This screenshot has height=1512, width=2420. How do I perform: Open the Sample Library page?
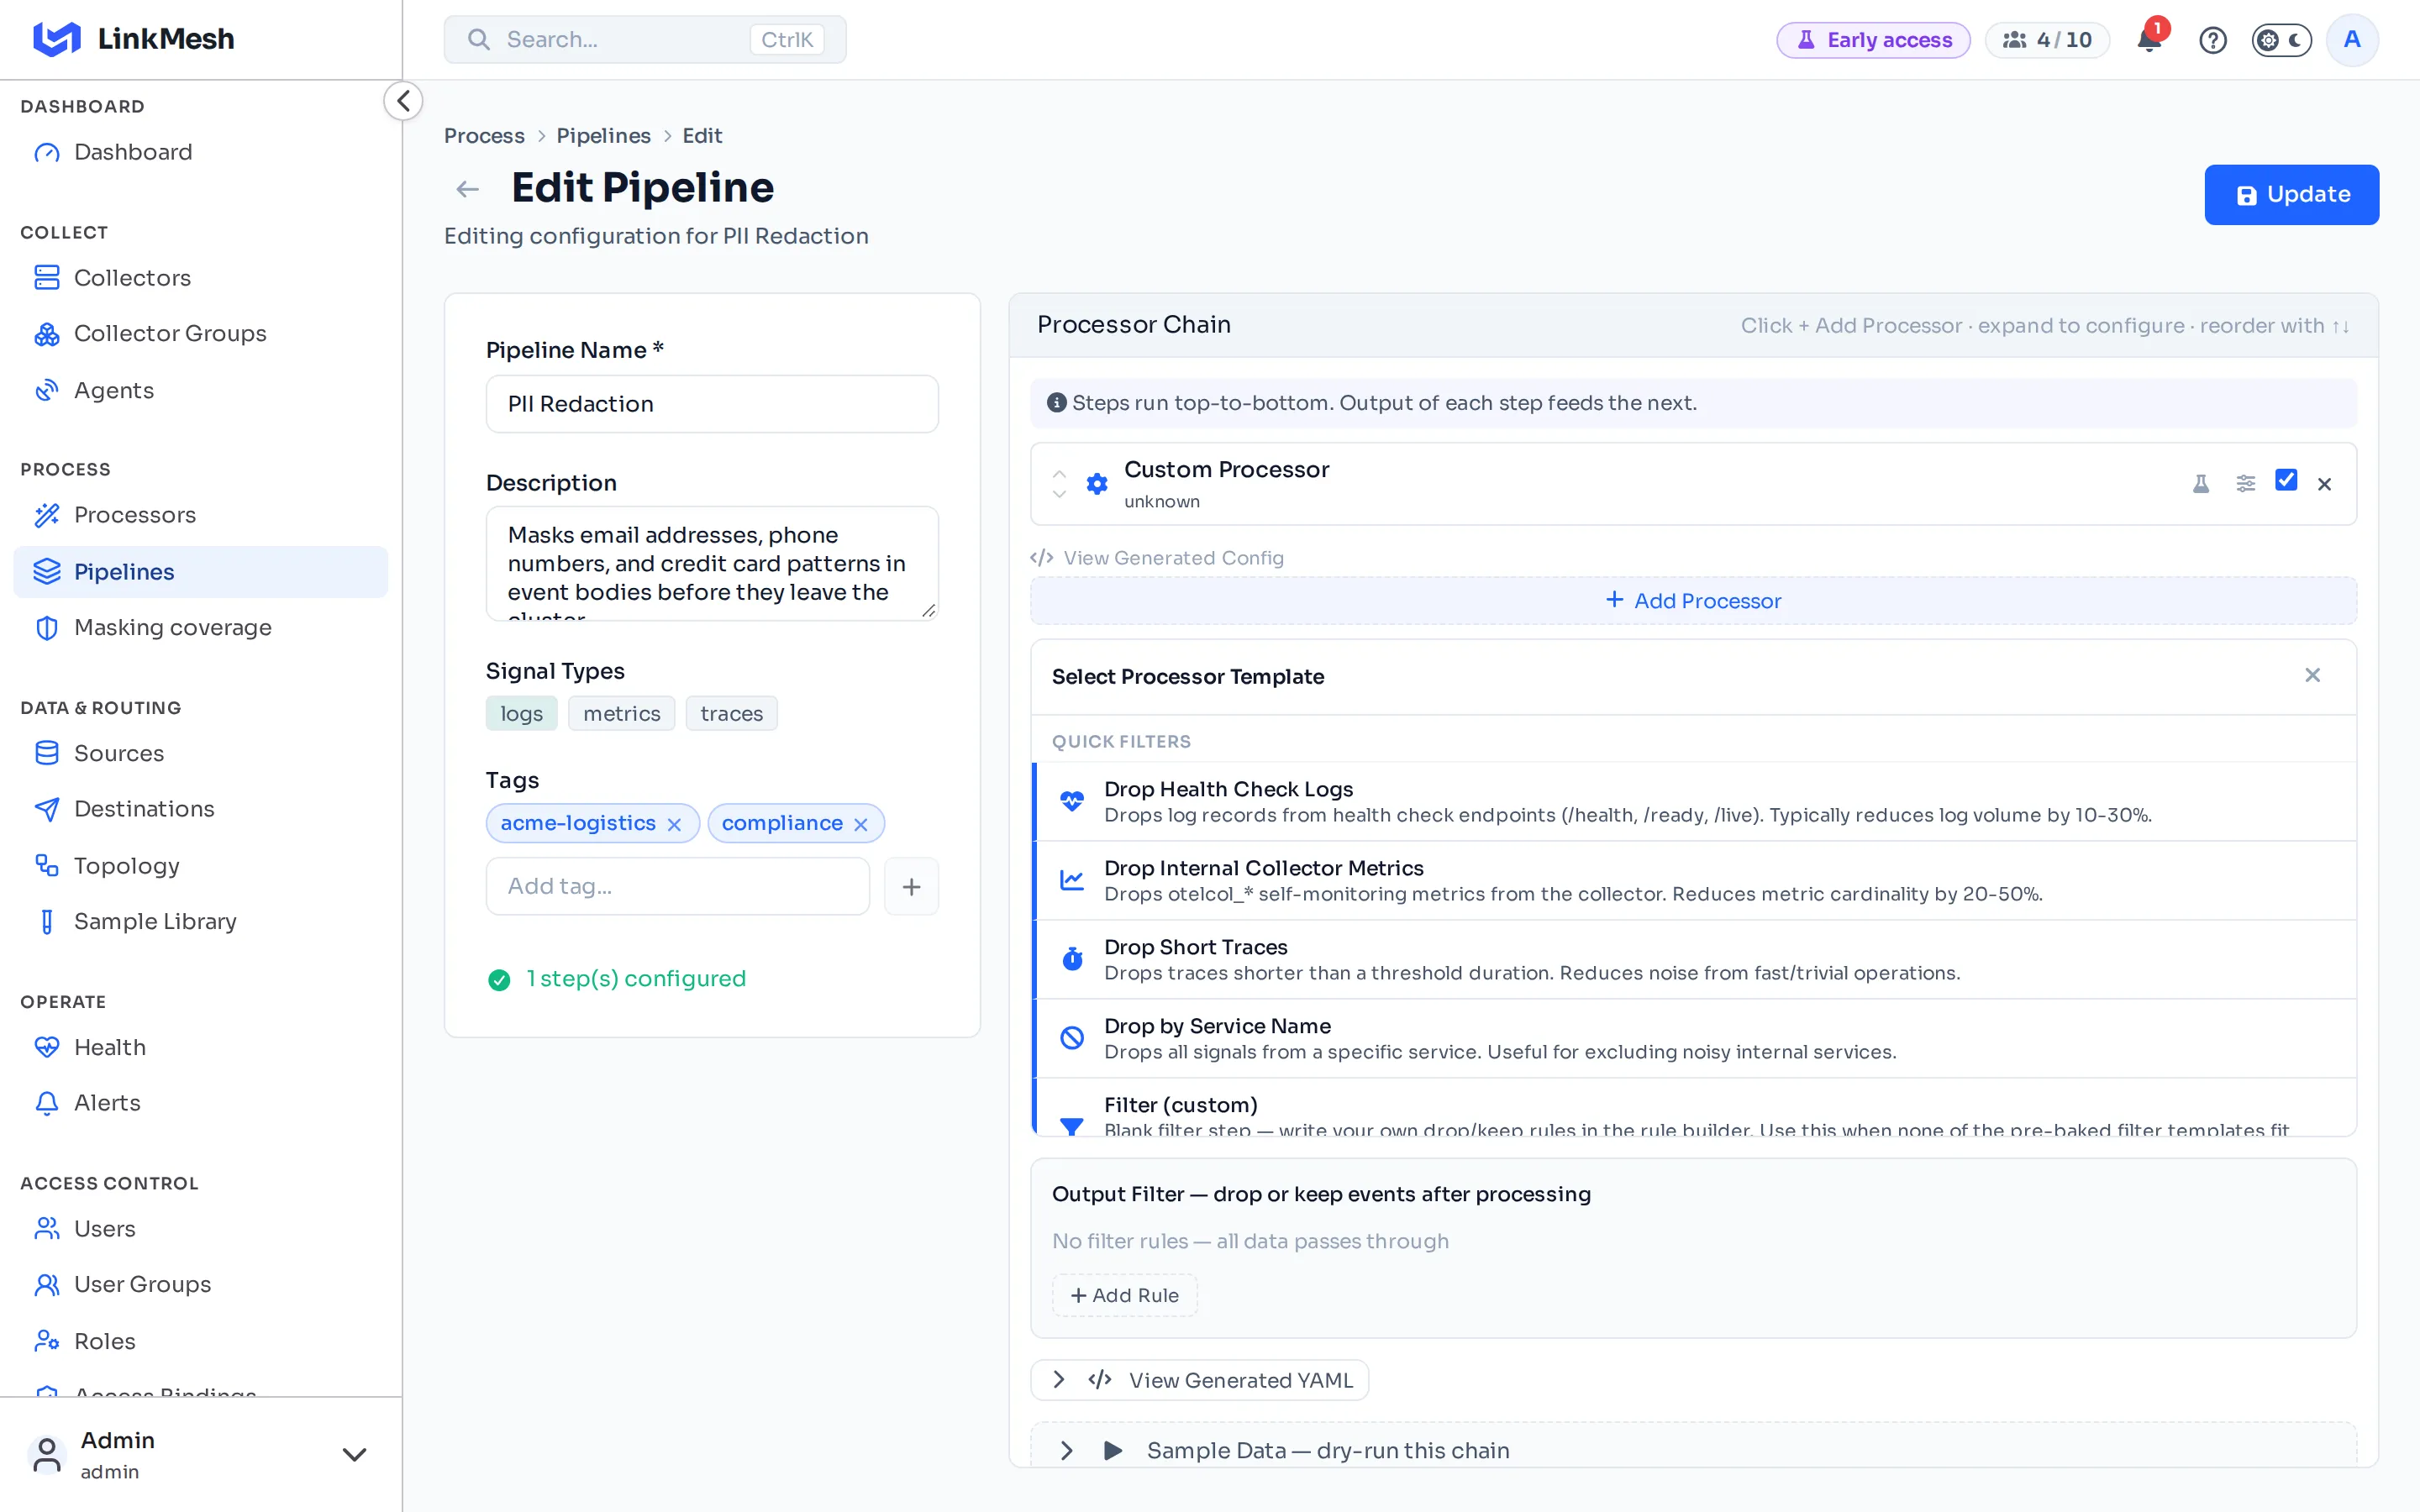[200, 921]
